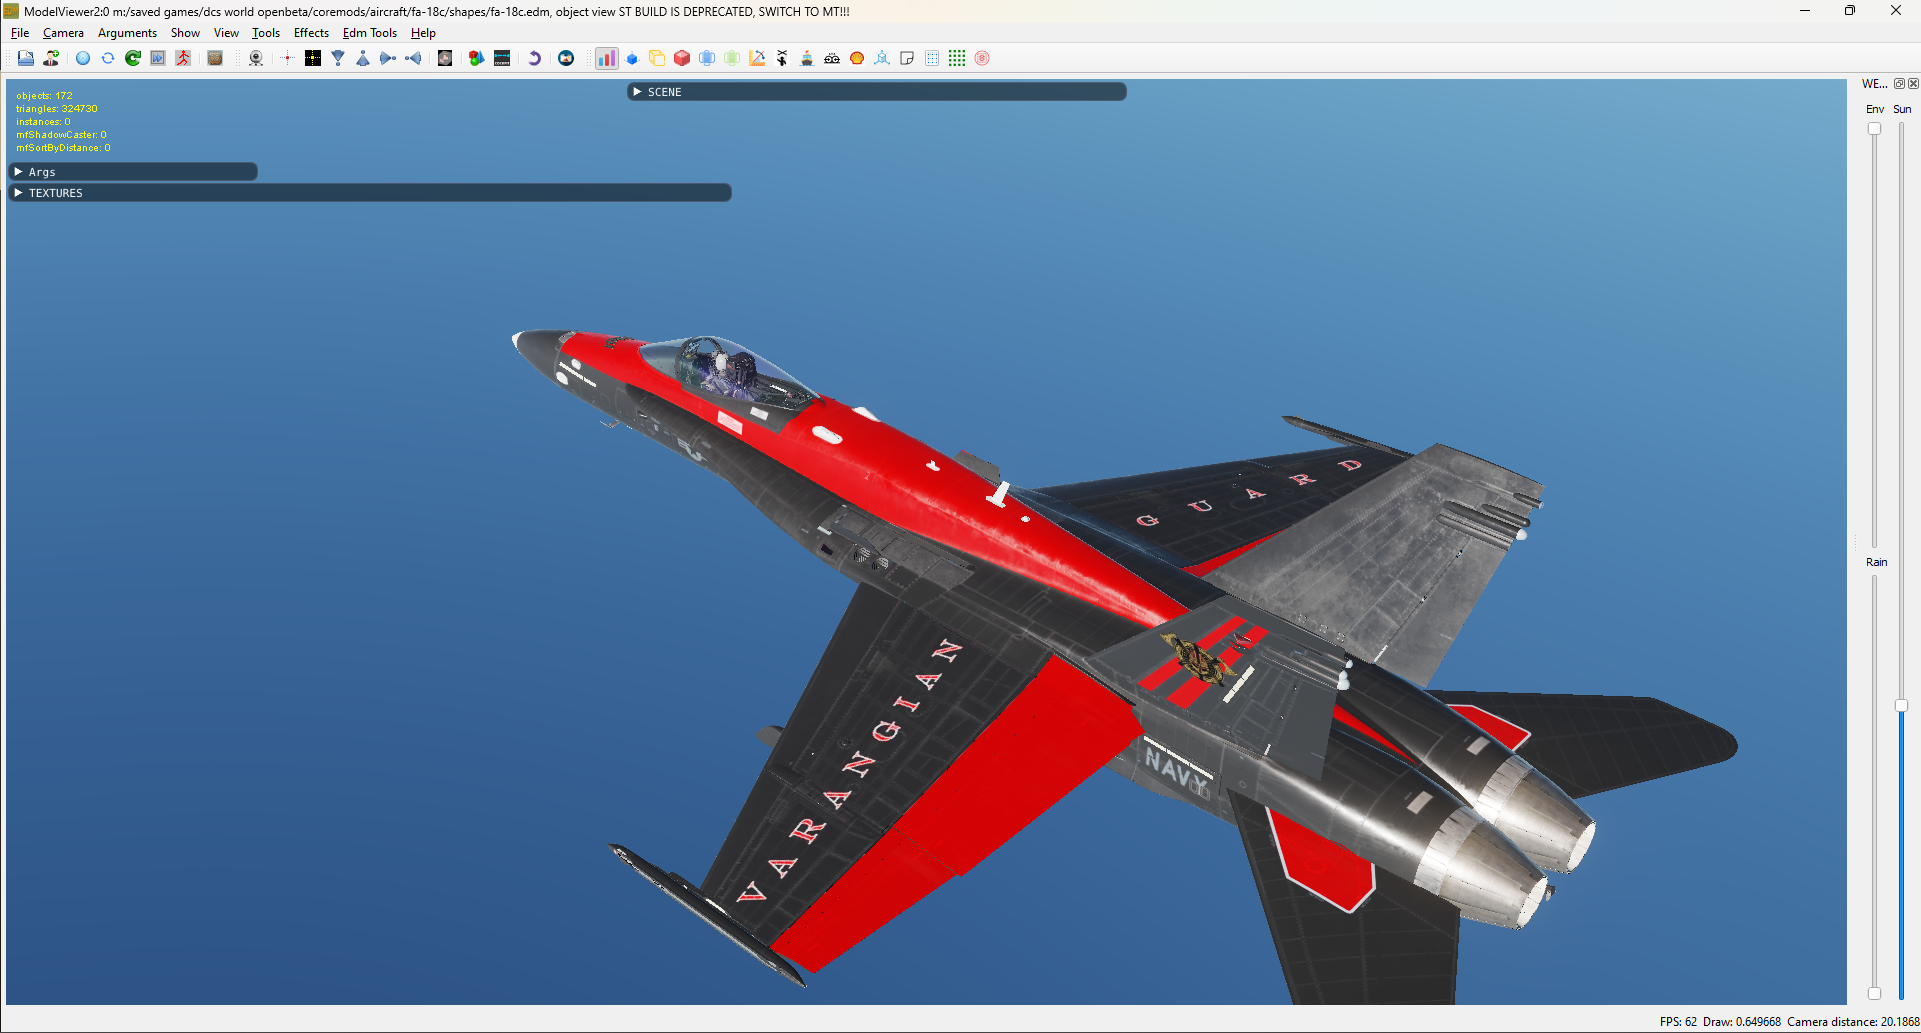Click the puppet marionette figure icon

pos(782,58)
